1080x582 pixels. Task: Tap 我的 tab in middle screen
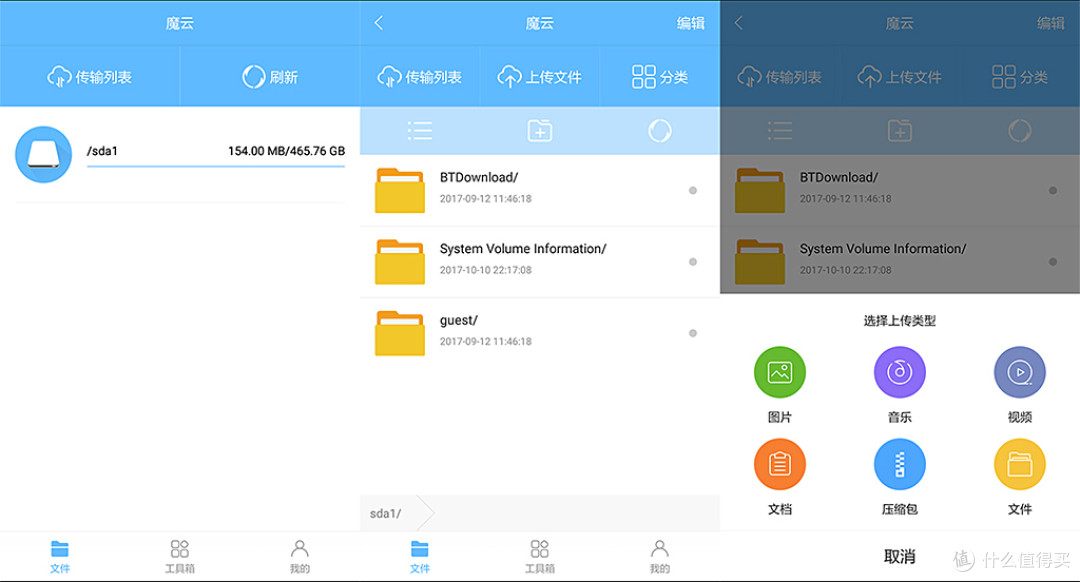pyautogui.click(x=660, y=557)
